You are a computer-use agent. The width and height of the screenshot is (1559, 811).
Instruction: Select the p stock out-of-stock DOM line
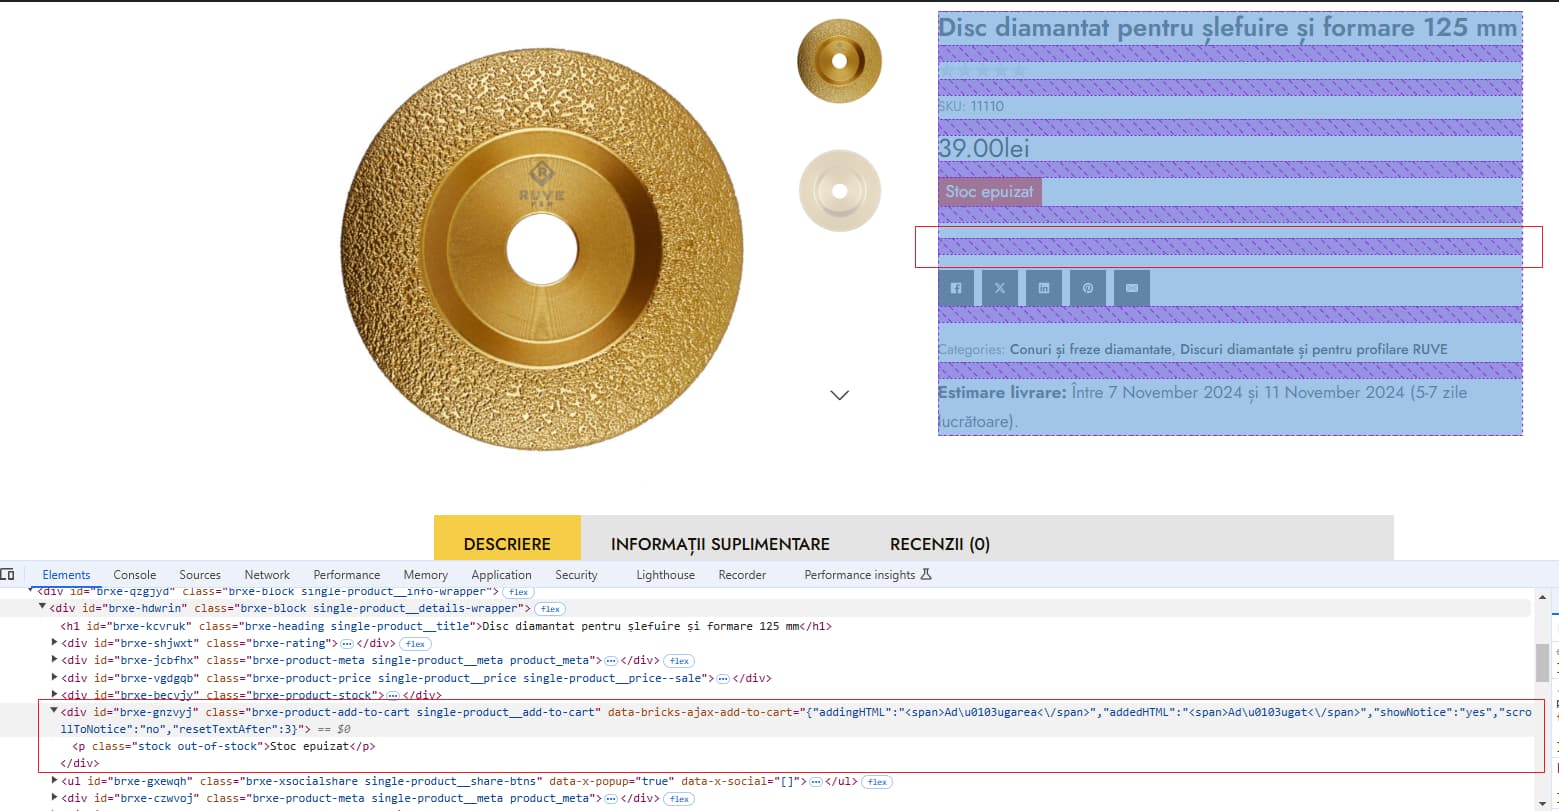224,746
